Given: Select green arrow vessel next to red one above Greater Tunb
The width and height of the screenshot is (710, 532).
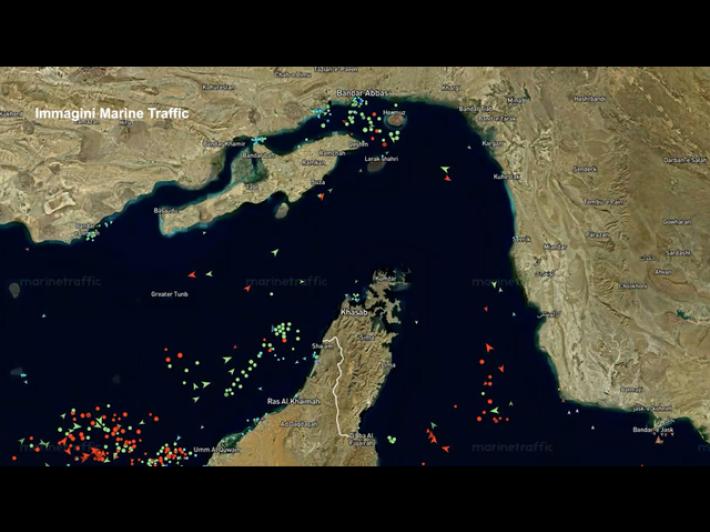Looking at the screenshot, I should coord(209,274).
